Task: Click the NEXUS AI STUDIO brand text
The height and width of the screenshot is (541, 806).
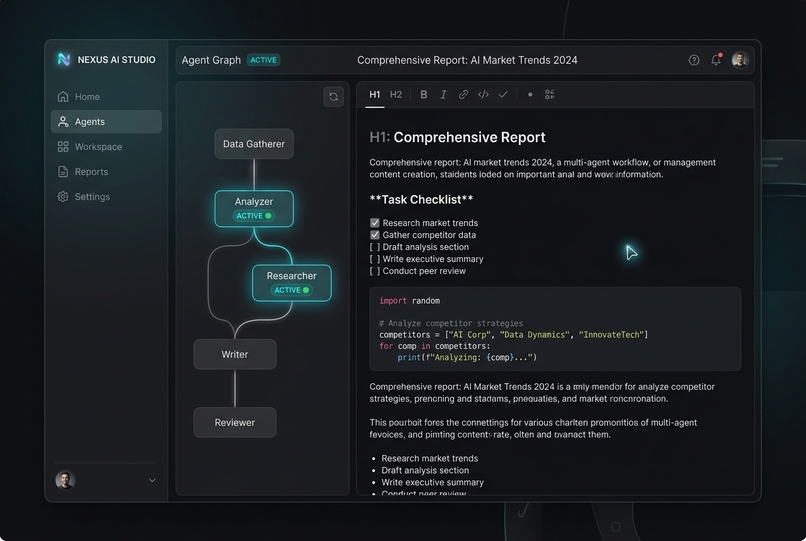Action: click(117, 60)
